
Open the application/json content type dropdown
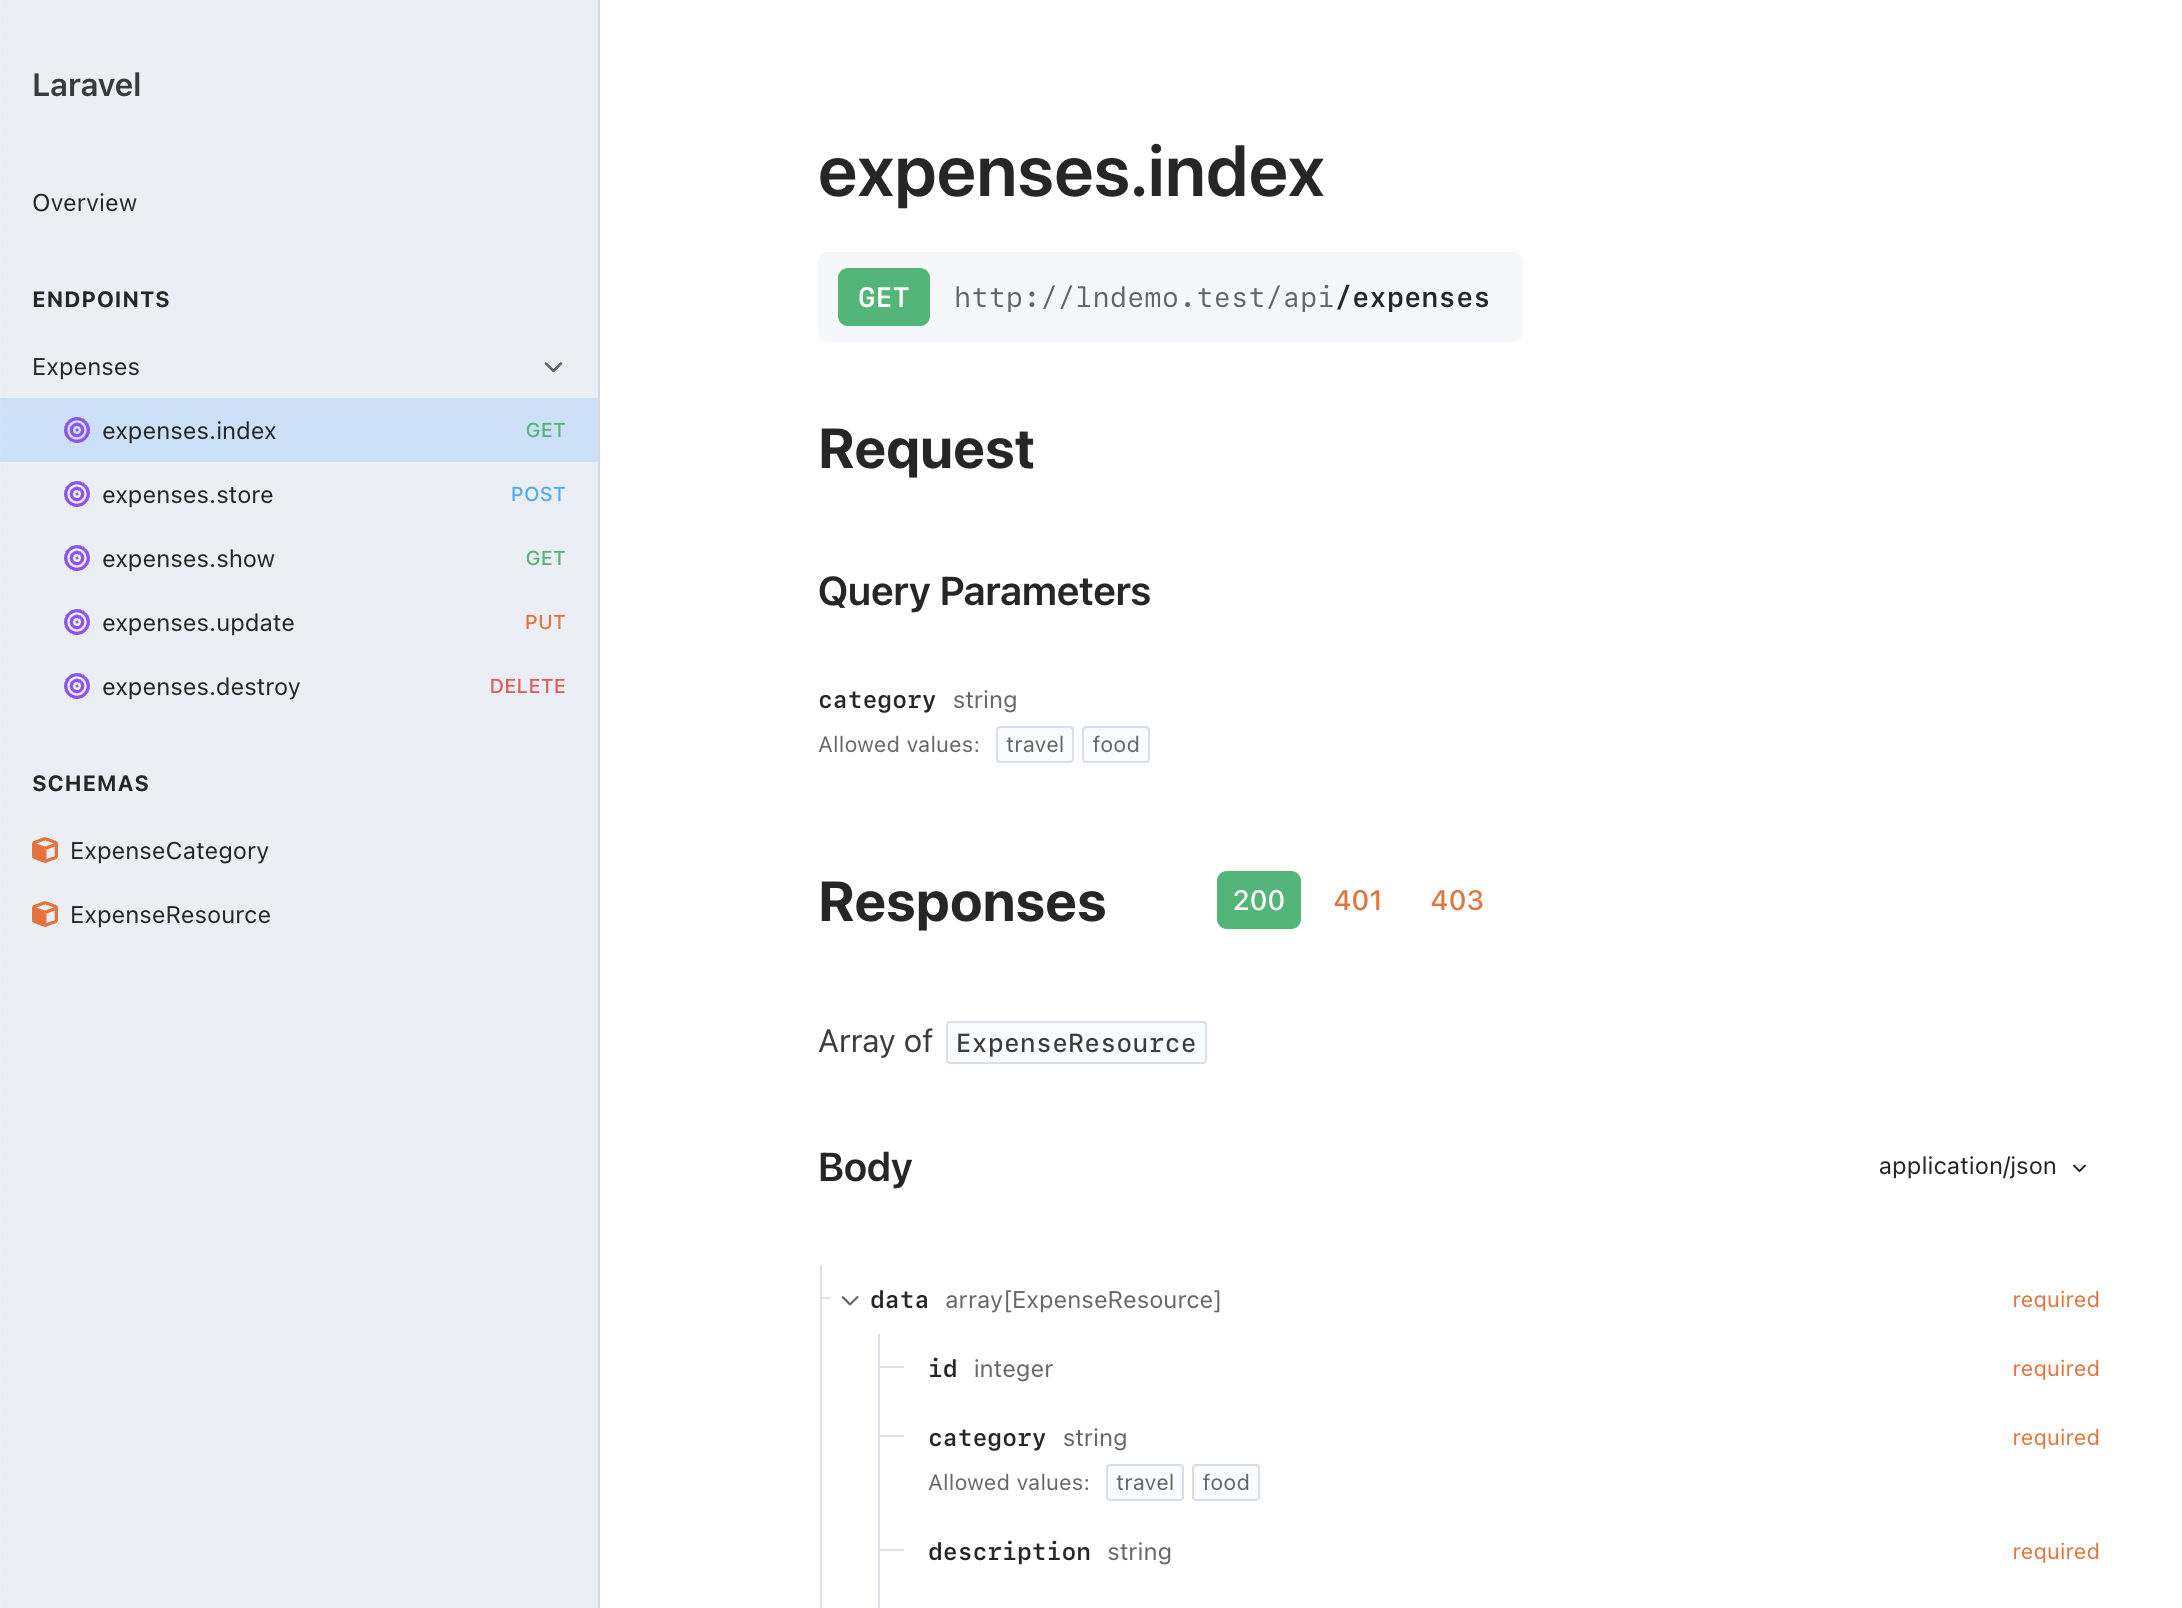point(1982,1166)
